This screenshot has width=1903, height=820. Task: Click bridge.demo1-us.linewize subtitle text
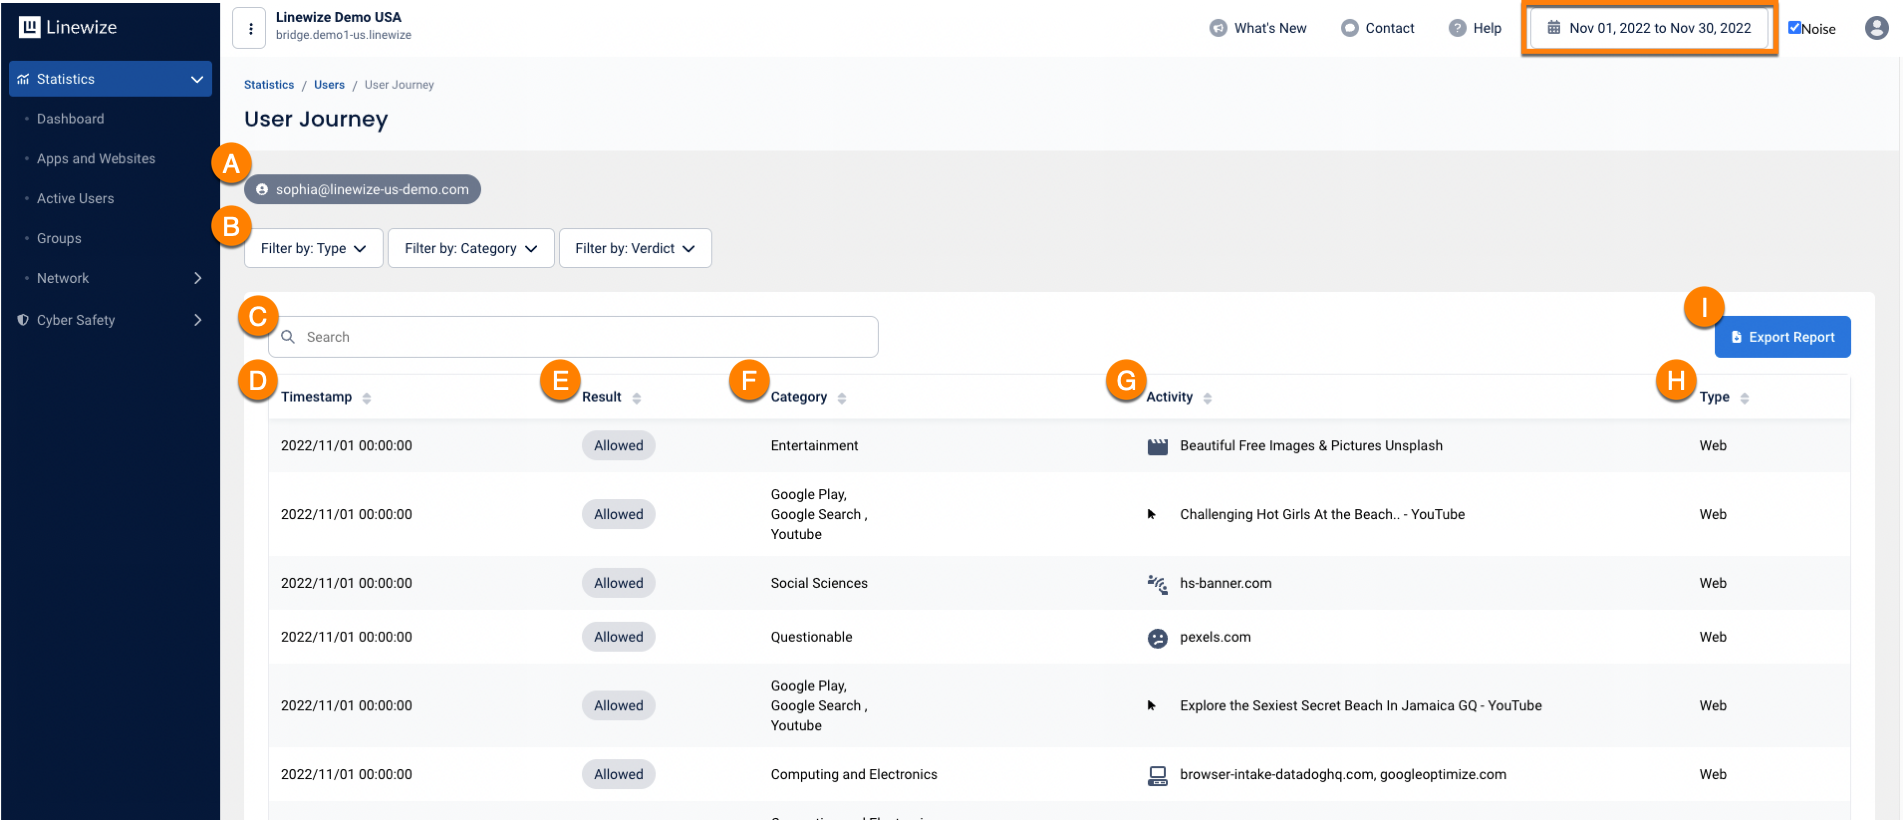(344, 36)
